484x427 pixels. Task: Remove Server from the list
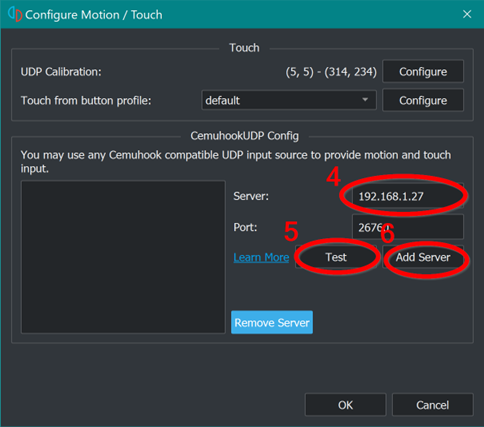(272, 322)
